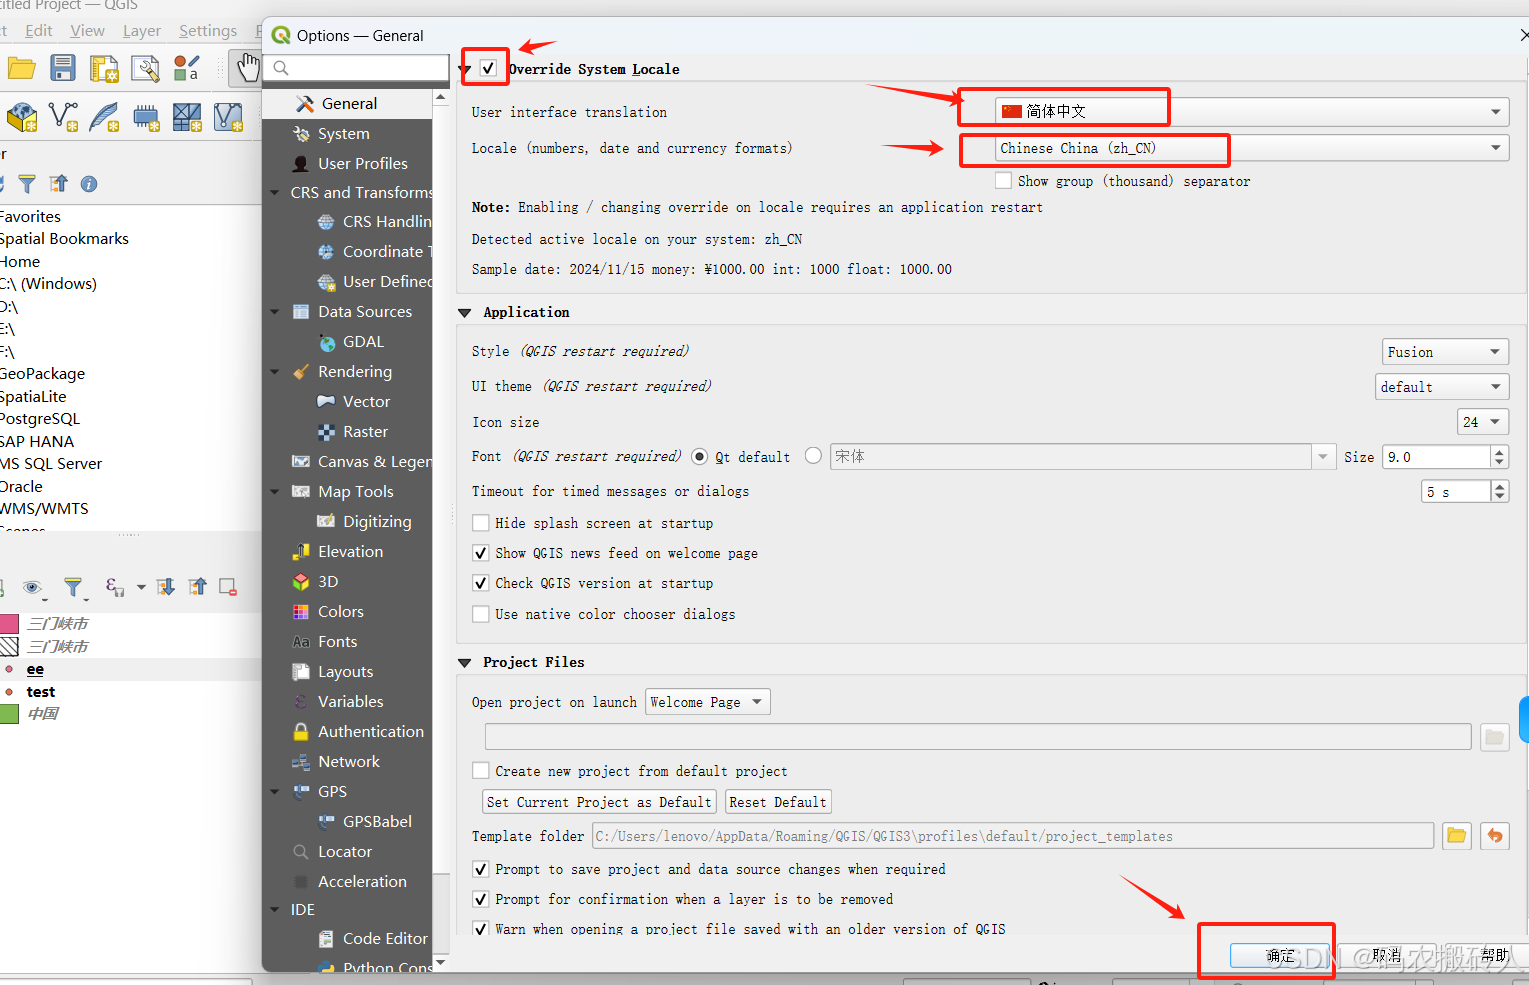This screenshot has width=1529, height=985.
Task: Switch to the User Profiles options page
Action: click(x=362, y=163)
